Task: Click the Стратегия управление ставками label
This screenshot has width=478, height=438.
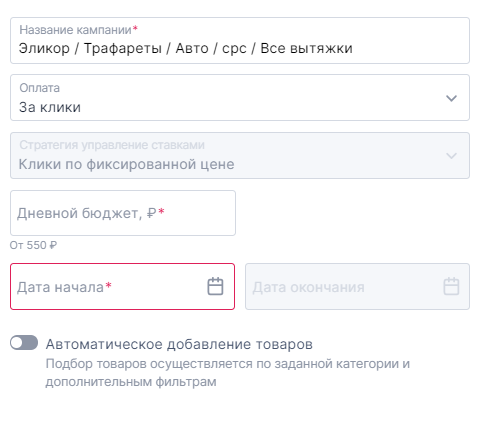Action: point(112,145)
